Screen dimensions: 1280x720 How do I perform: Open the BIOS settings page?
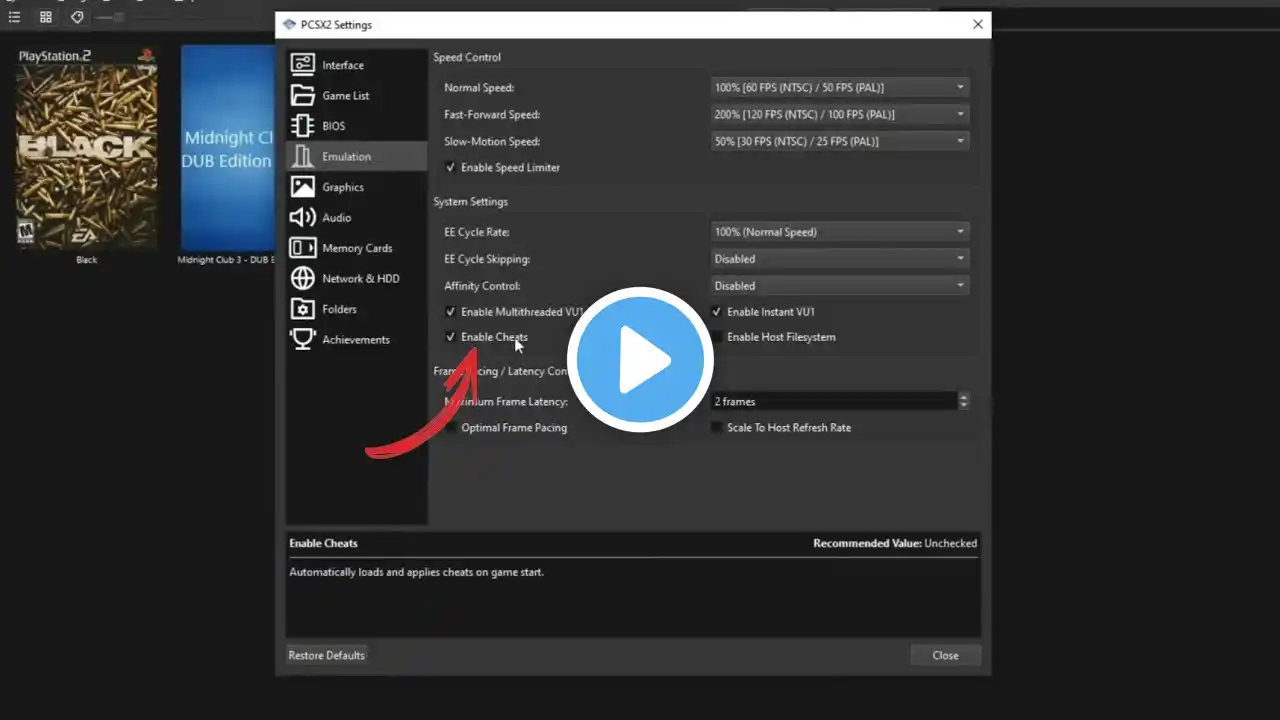point(356,126)
